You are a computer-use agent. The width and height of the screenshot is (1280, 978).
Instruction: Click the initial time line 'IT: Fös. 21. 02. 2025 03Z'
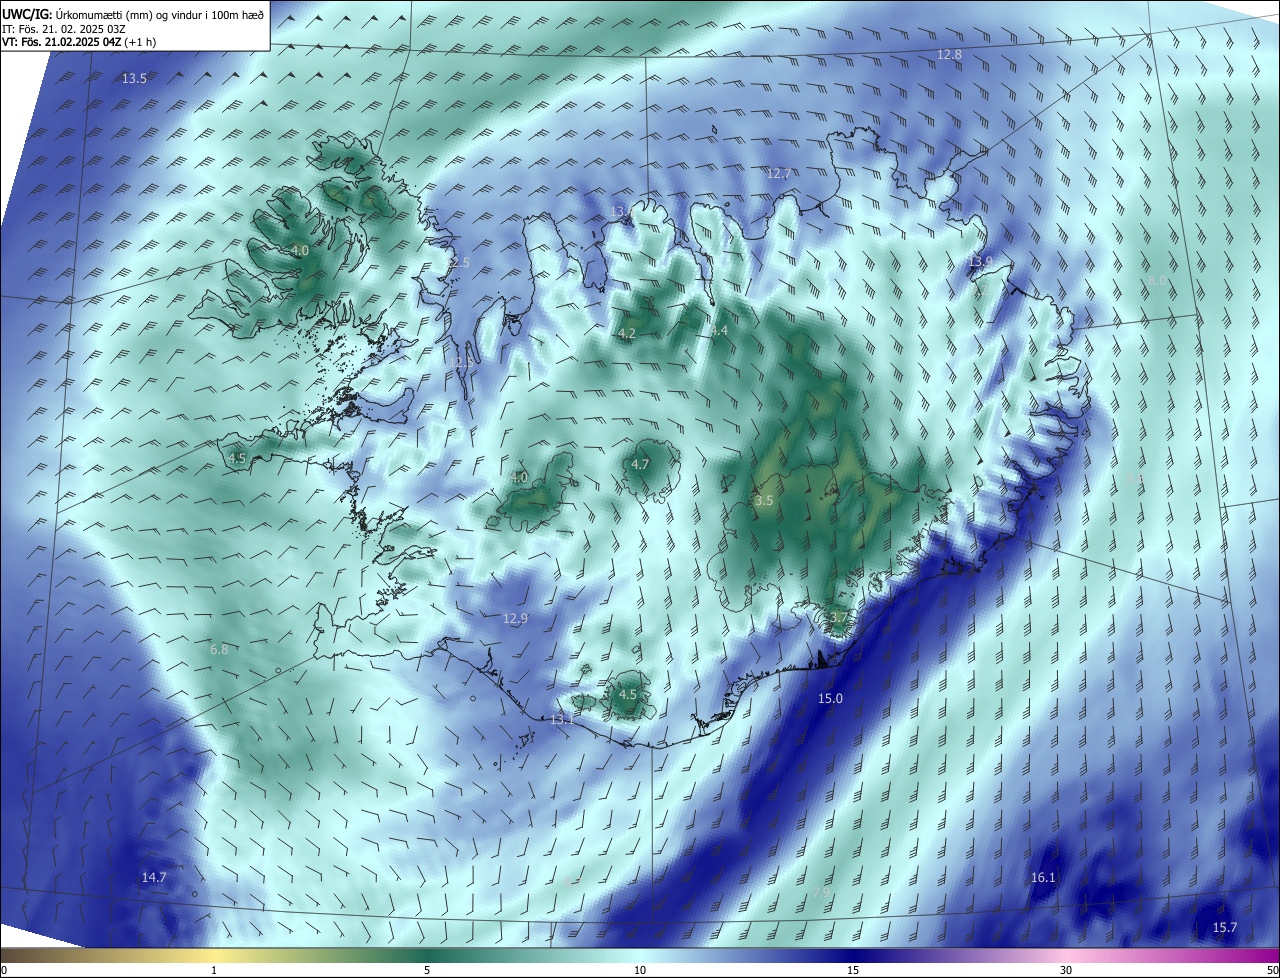[64, 29]
